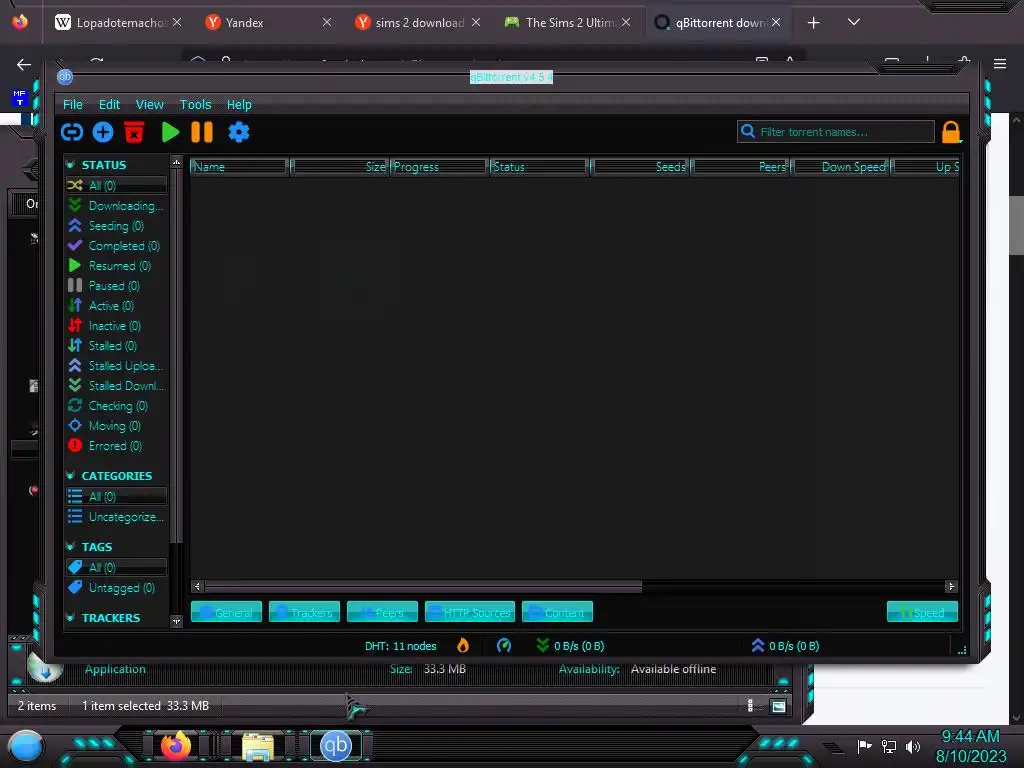Viewport: 1024px width, 768px height.
Task: Collapse the STATUS section
Action: click(x=71, y=165)
